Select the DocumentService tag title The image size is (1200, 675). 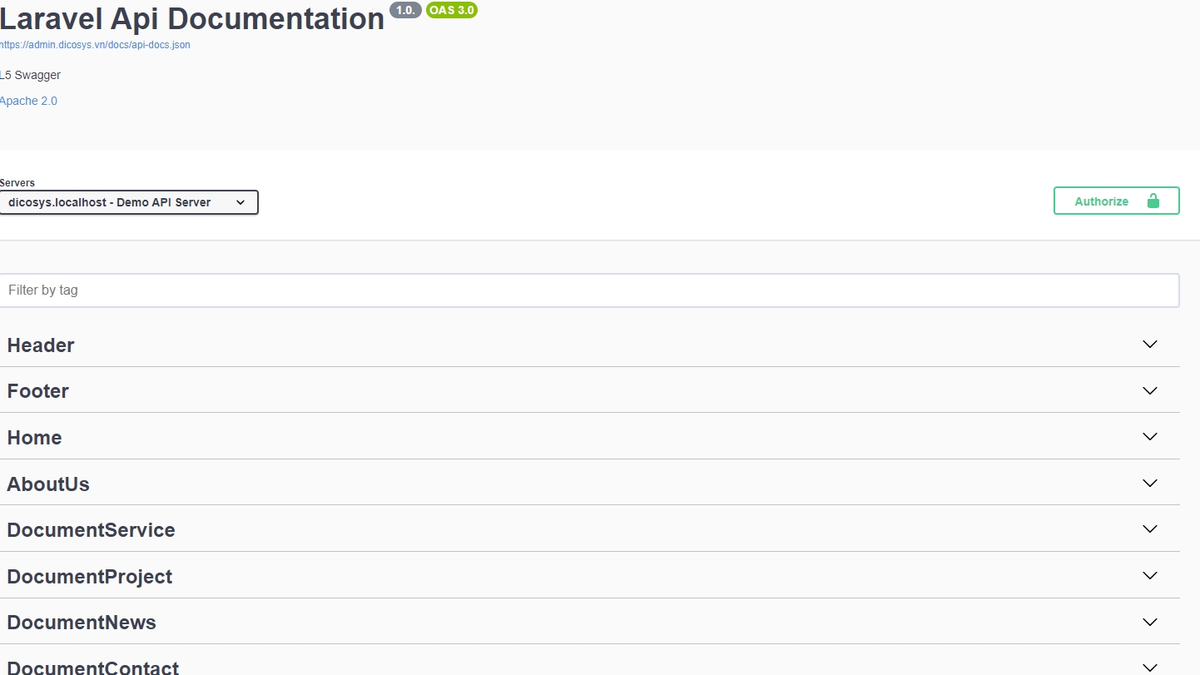91,530
